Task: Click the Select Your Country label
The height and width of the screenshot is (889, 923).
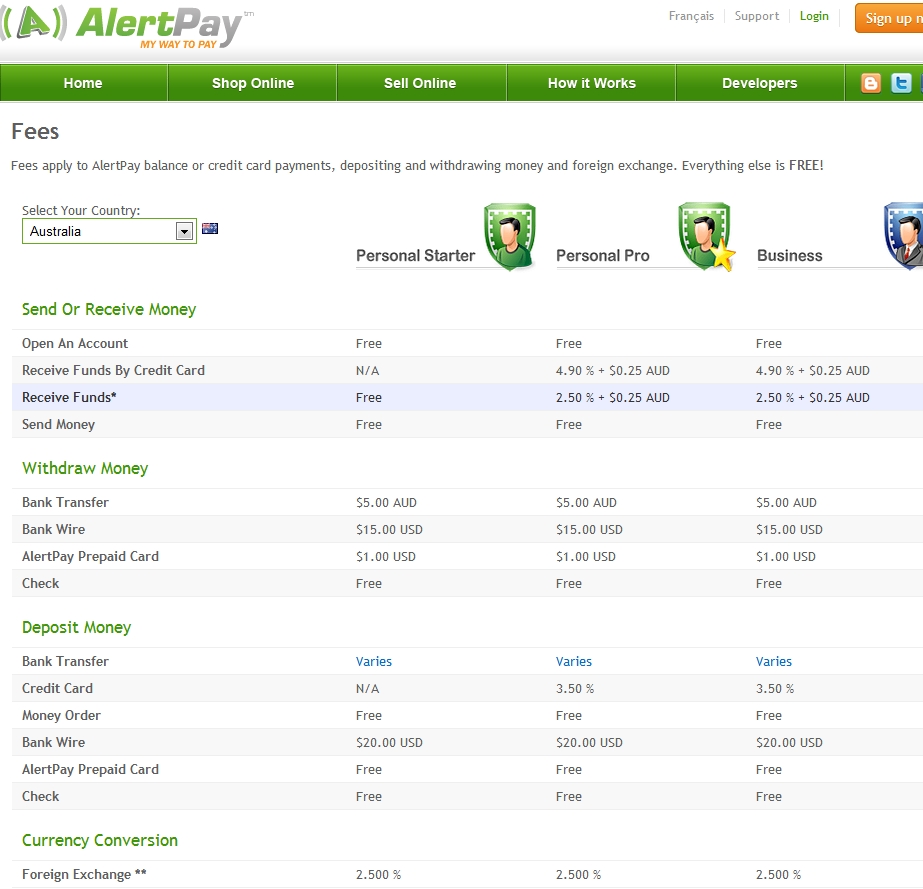Action: pyautogui.click(x=81, y=210)
